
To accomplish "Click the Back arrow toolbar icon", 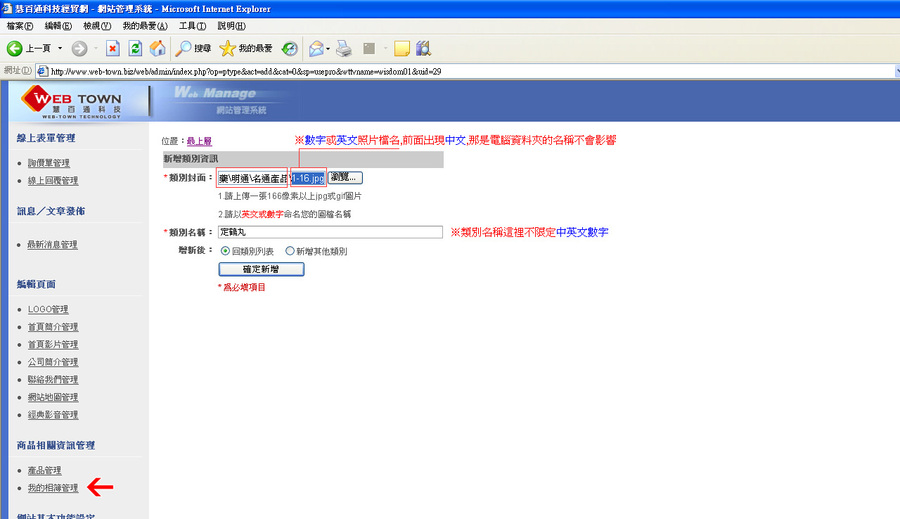I will coord(14,49).
